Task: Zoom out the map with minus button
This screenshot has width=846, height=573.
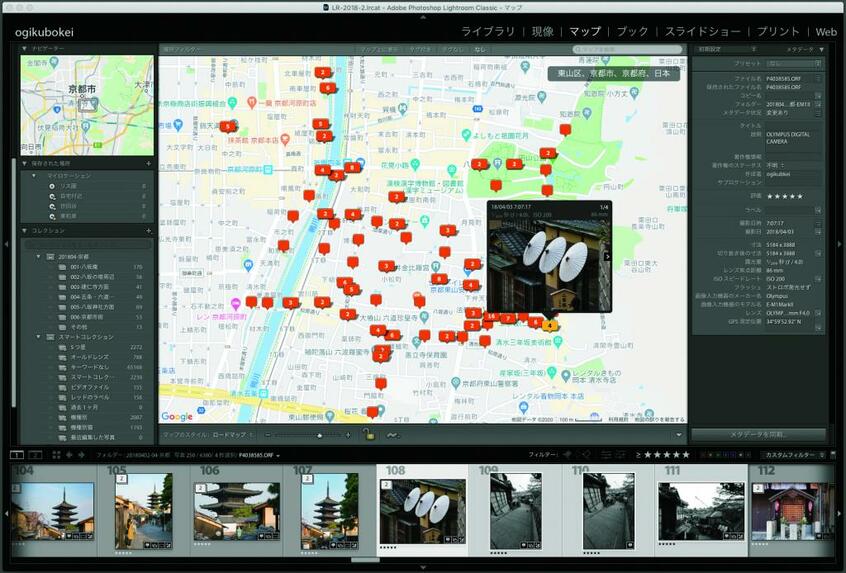Action: (x=268, y=435)
